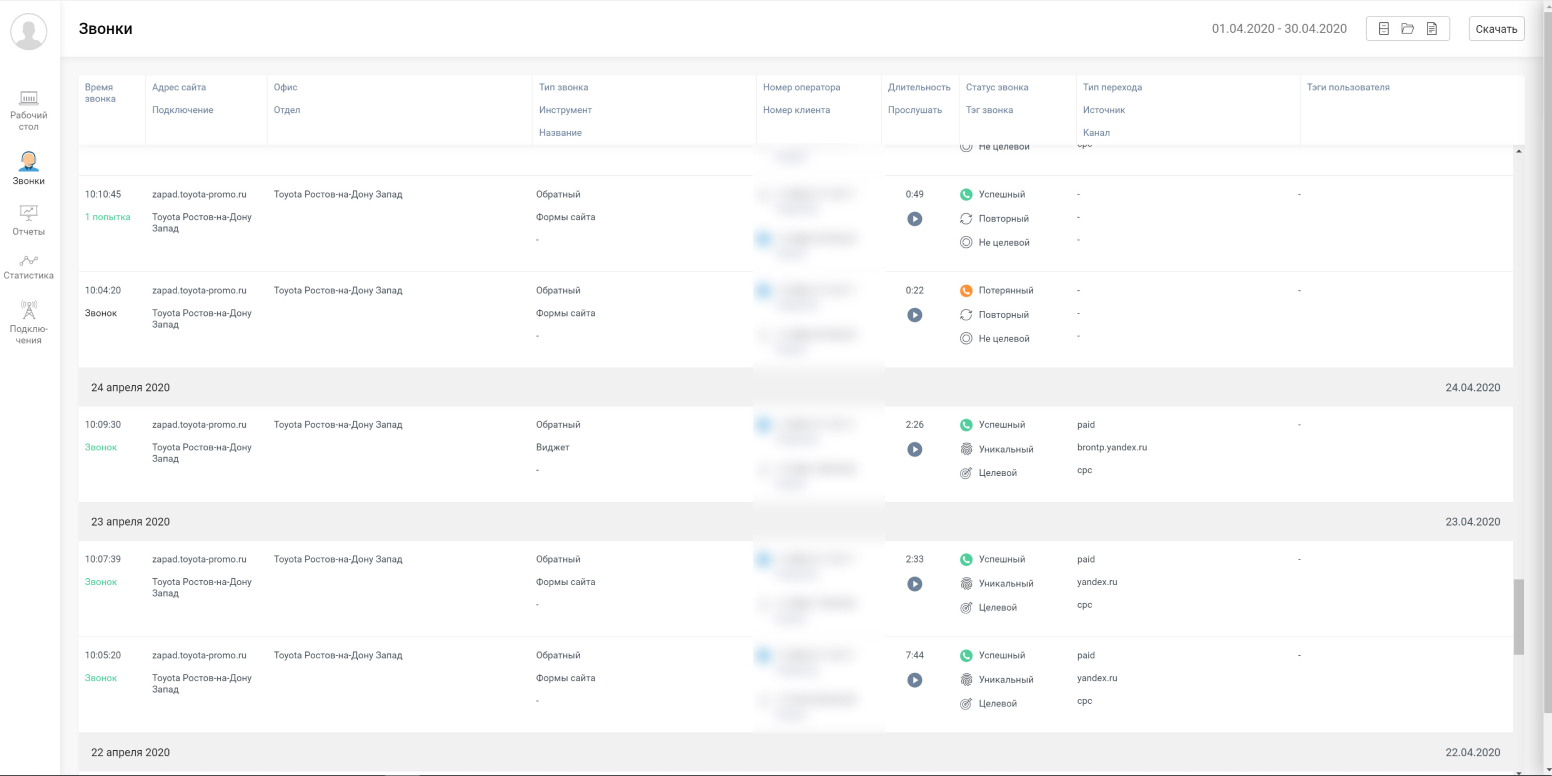Click the Статус звонка column header
1552x776 pixels.
pyautogui.click(x=997, y=87)
